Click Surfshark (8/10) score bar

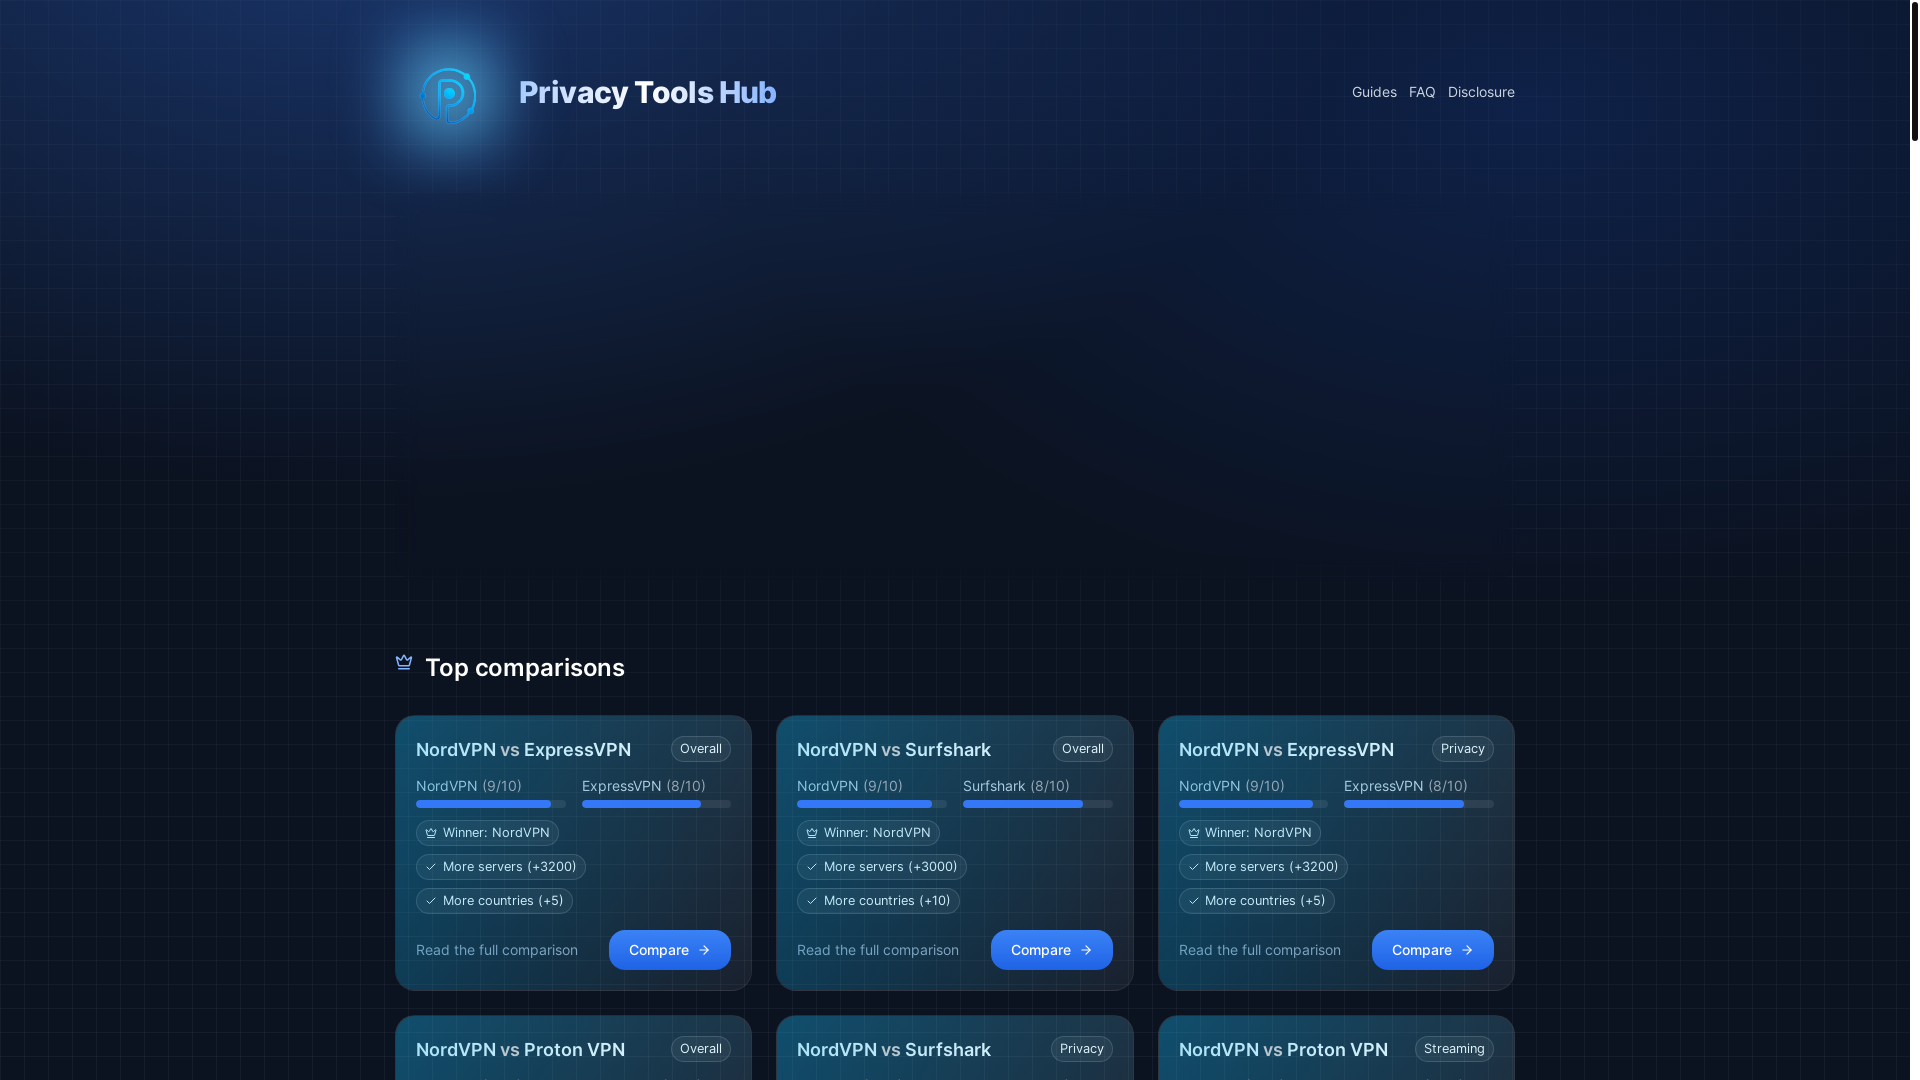point(1038,804)
